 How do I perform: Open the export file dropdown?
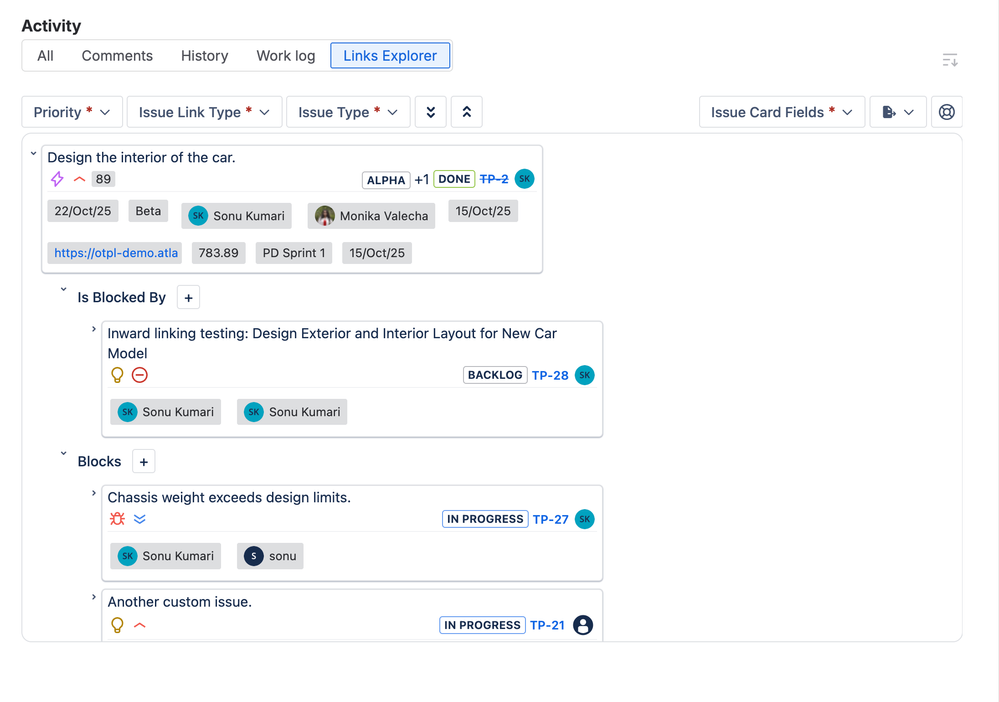(x=898, y=112)
